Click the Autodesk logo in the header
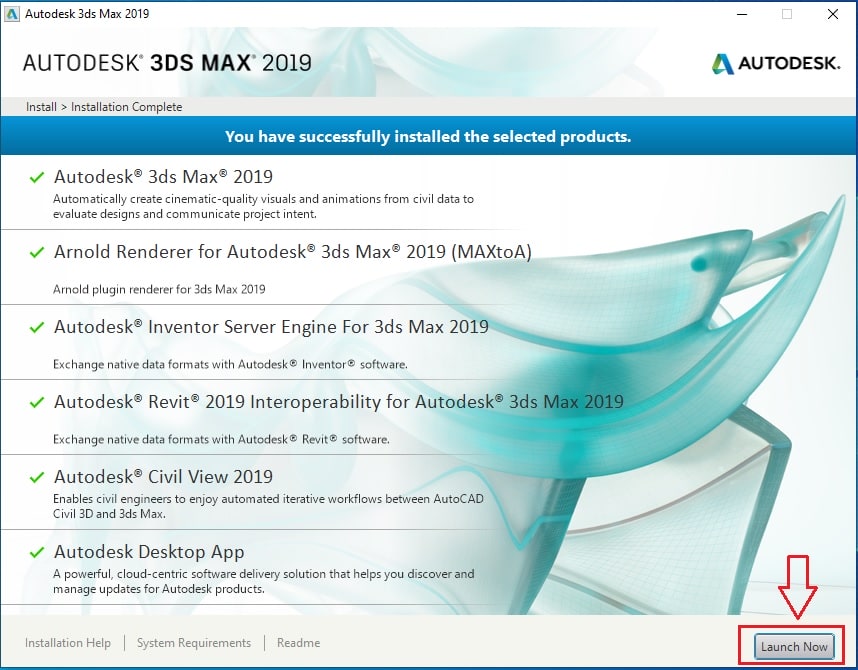Viewport: 858px width, 670px height. point(775,63)
